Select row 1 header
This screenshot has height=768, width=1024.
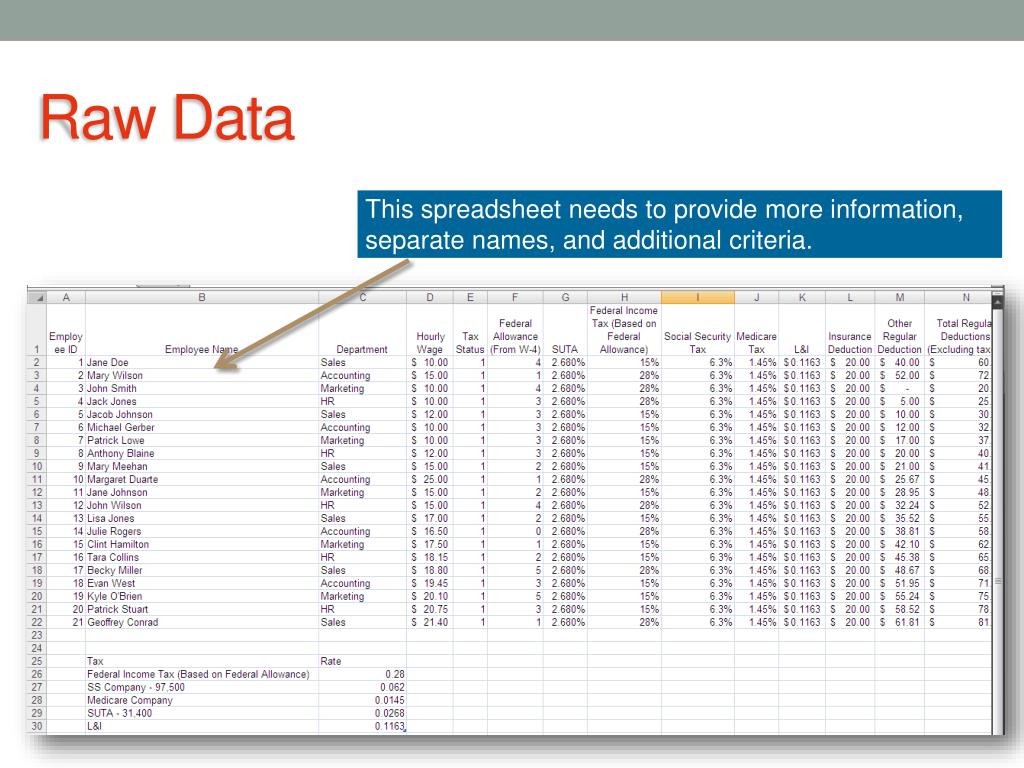click(37, 330)
